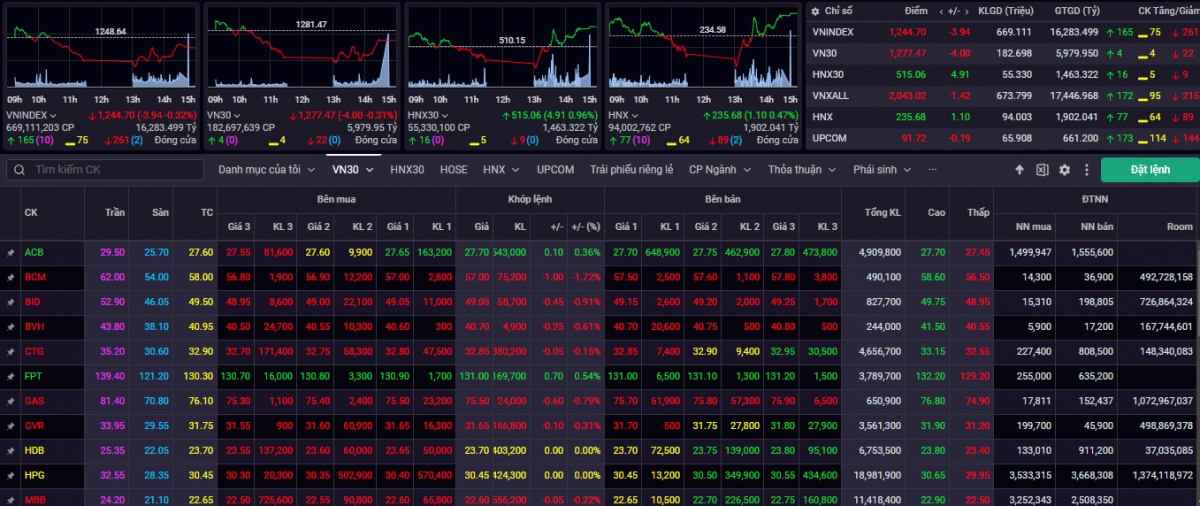
Task: Switch to the UPCOM tab
Action: [555, 170]
